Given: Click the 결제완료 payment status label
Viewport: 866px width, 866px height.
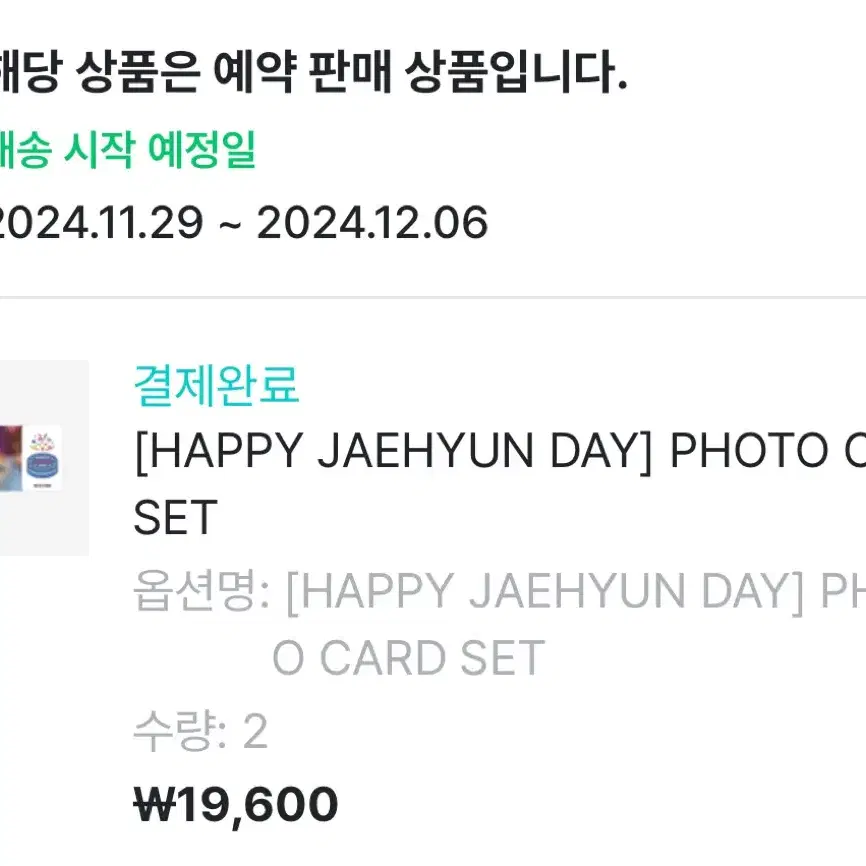Looking at the screenshot, I should [x=216, y=386].
